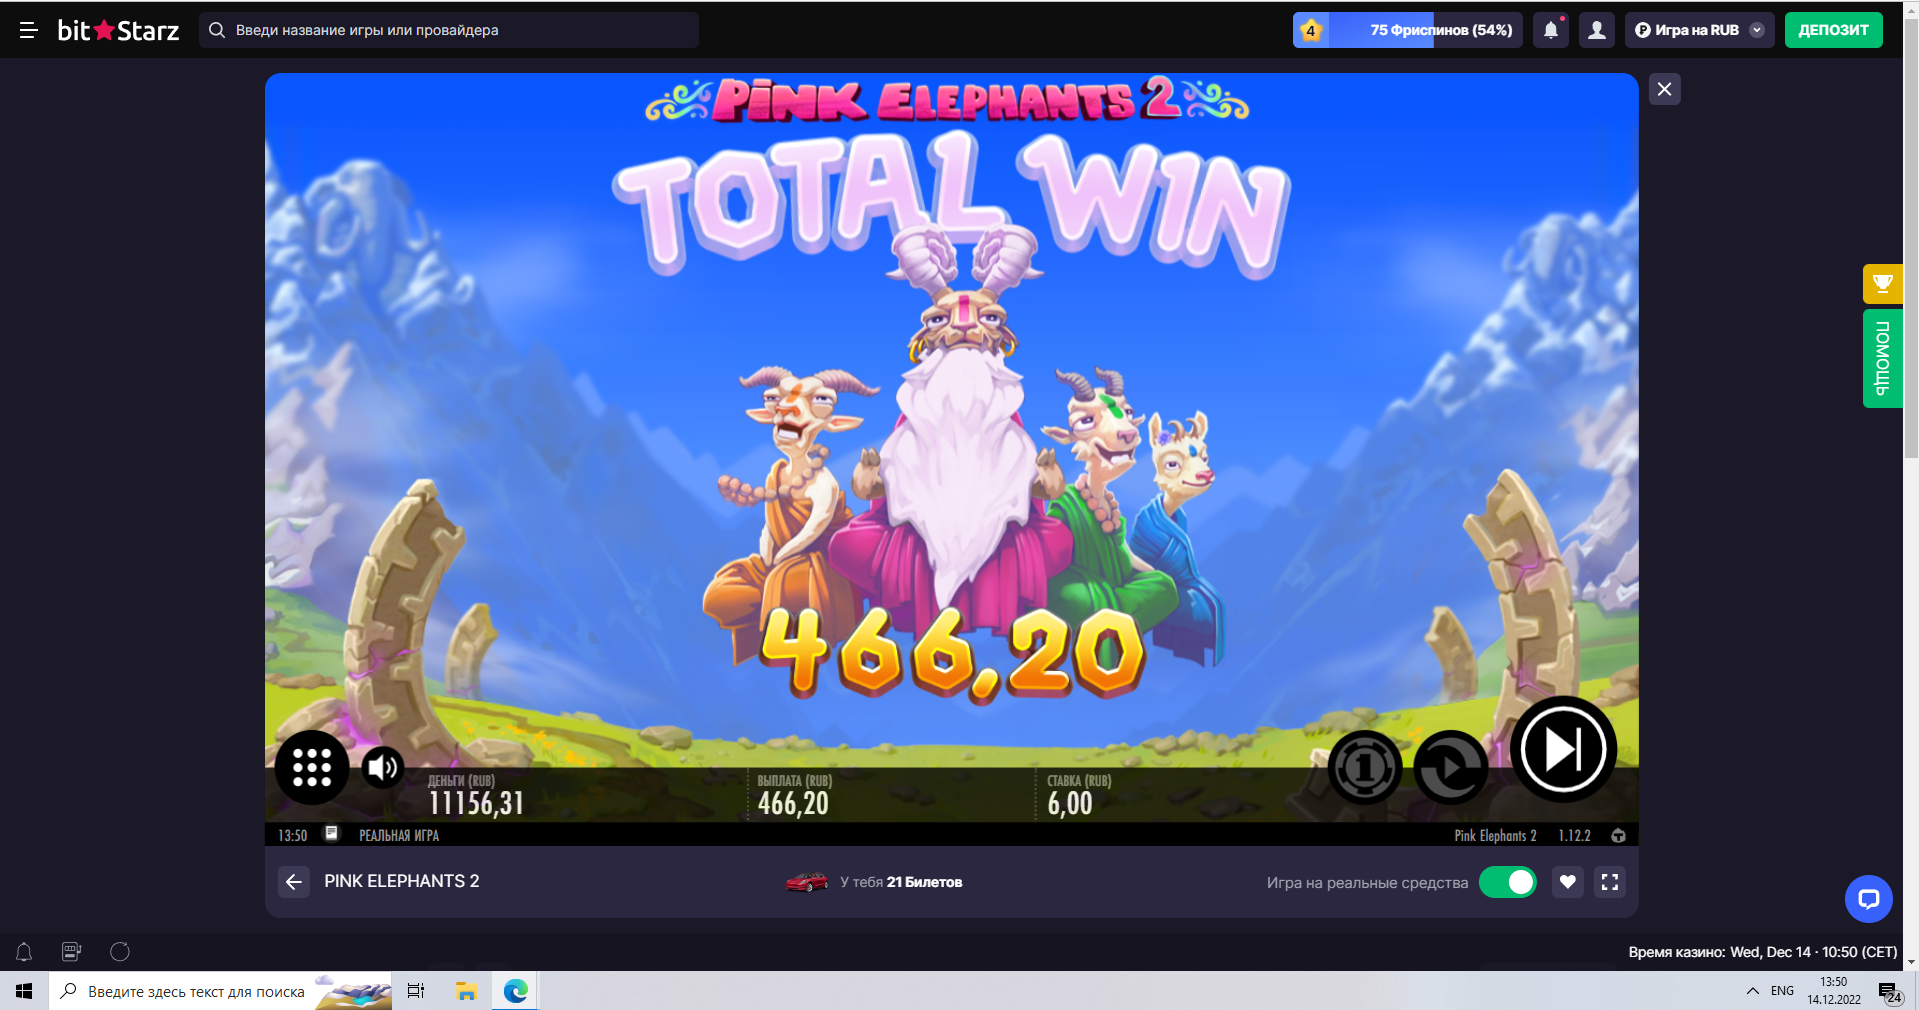Click the "У тебя 21 Билетов" text
This screenshot has height=1010, width=1919.
pyautogui.click(x=901, y=882)
